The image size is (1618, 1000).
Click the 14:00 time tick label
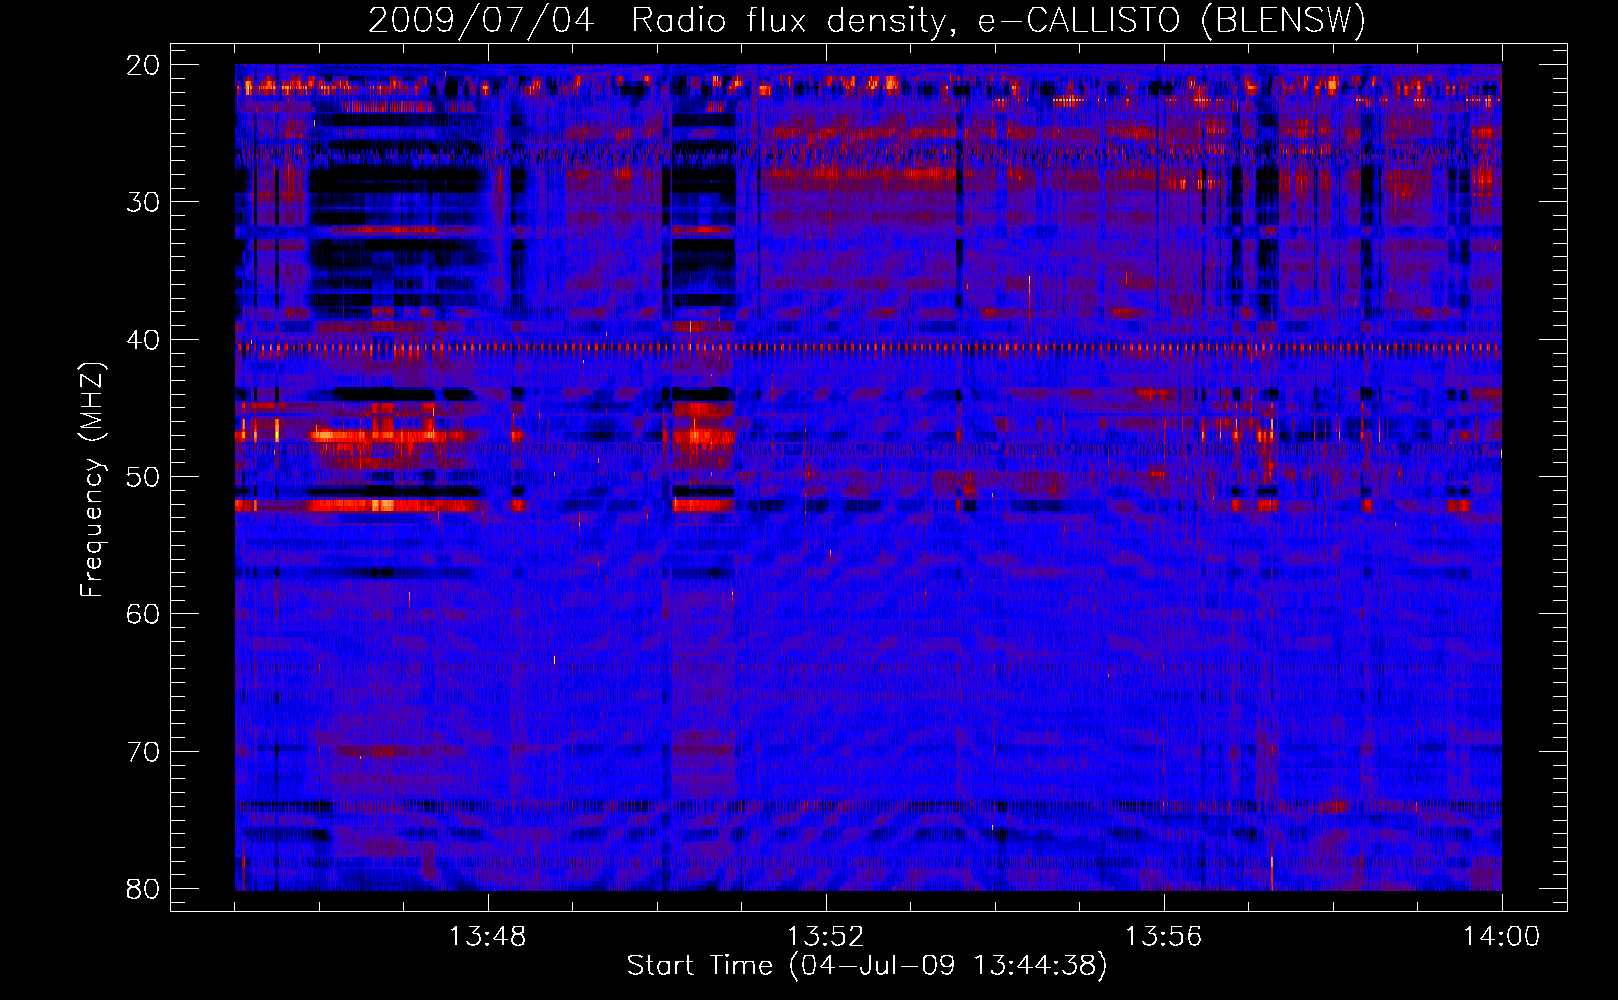(1501, 937)
